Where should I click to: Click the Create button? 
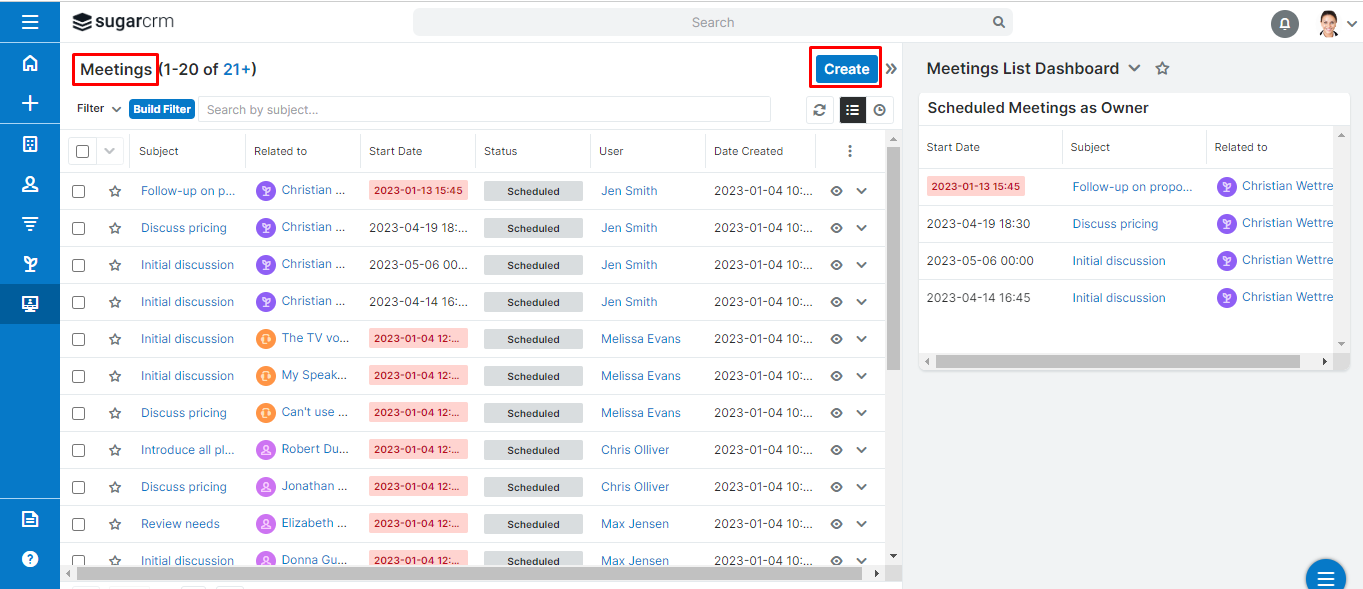(x=846, y=69)
